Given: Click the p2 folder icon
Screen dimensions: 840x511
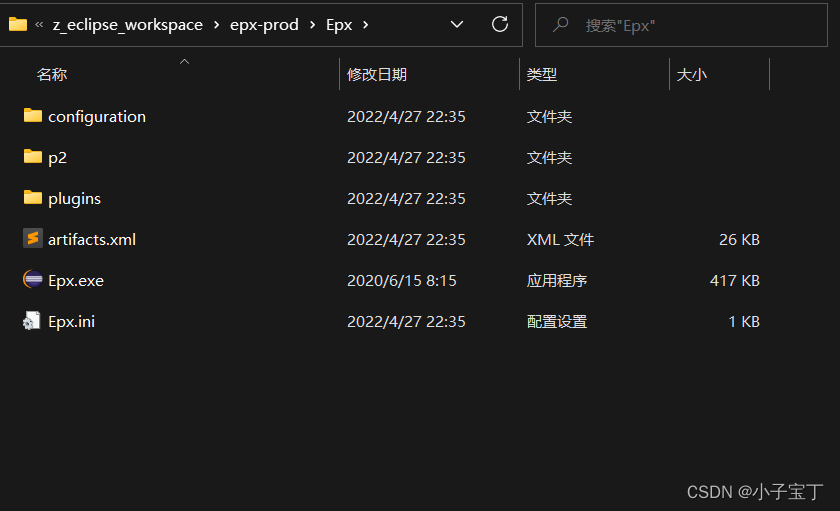Looking at the screenshot, I should coord(33,156).
